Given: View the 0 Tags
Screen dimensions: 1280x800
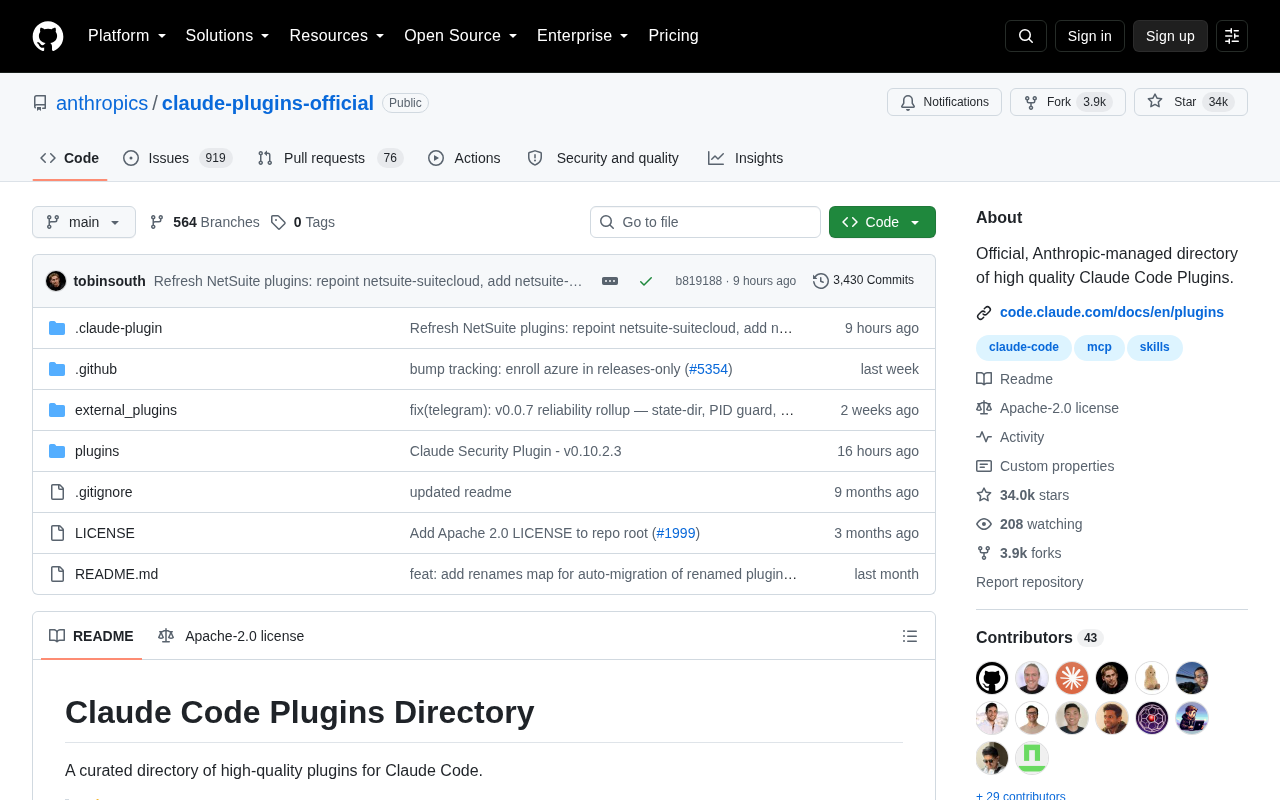Looking at the screenshot, I should coord(303,222).
